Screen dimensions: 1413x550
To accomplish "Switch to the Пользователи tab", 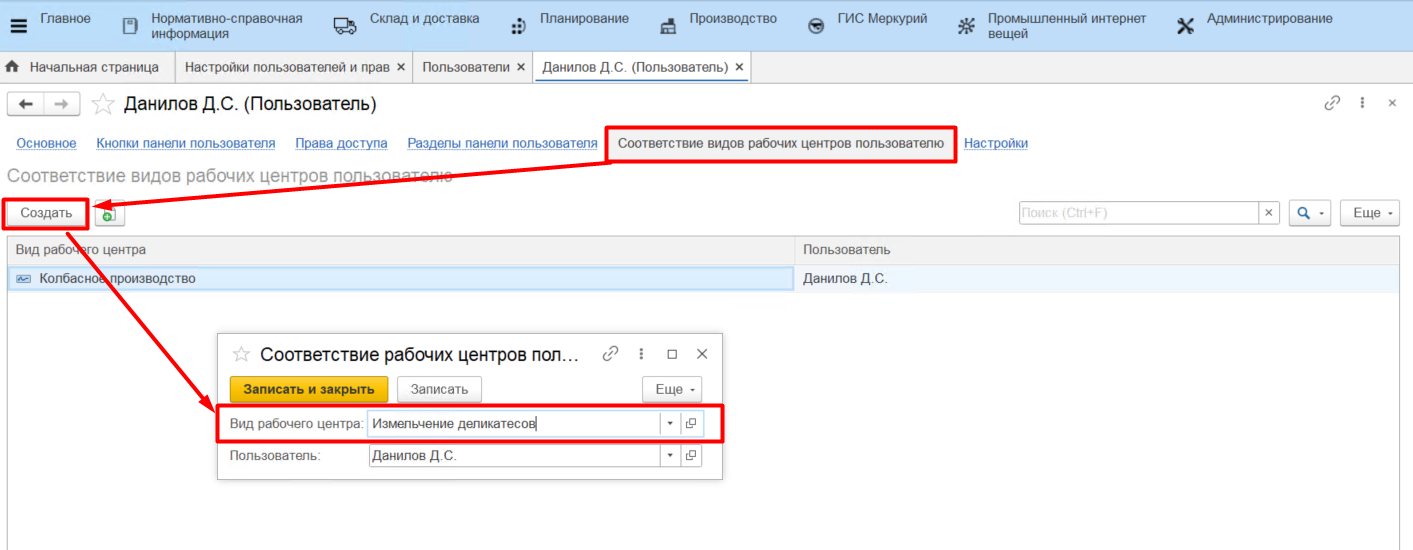I will click(x=466, y=67).
